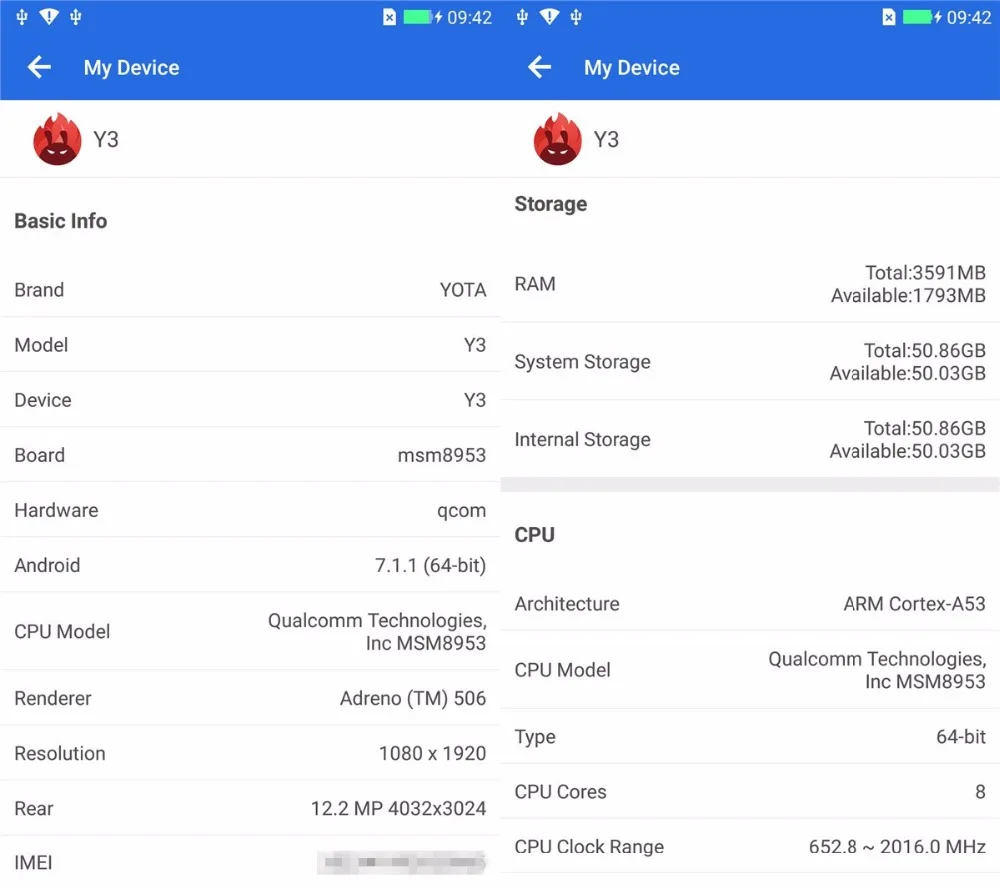1000x888 pixels.
Task: Tap the AnTuTu logo on the left screen
Action: coord(57,139)
